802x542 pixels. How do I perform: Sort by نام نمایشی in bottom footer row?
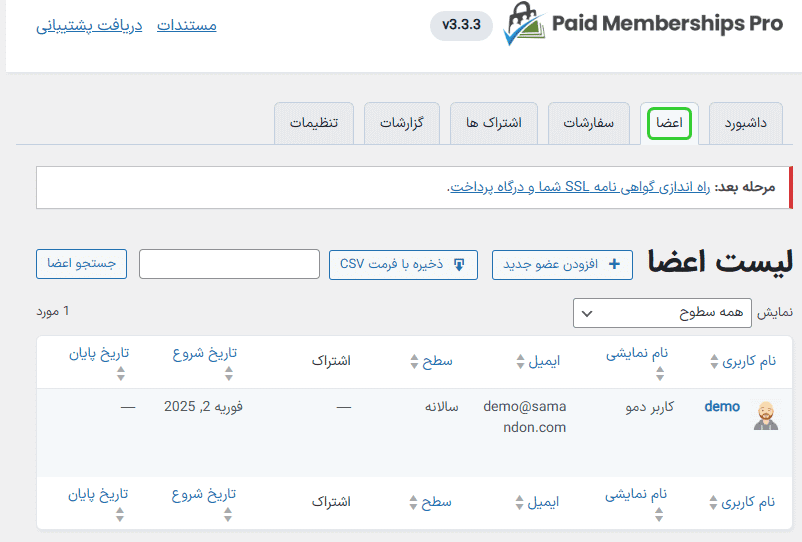click(x=636, y=503)
